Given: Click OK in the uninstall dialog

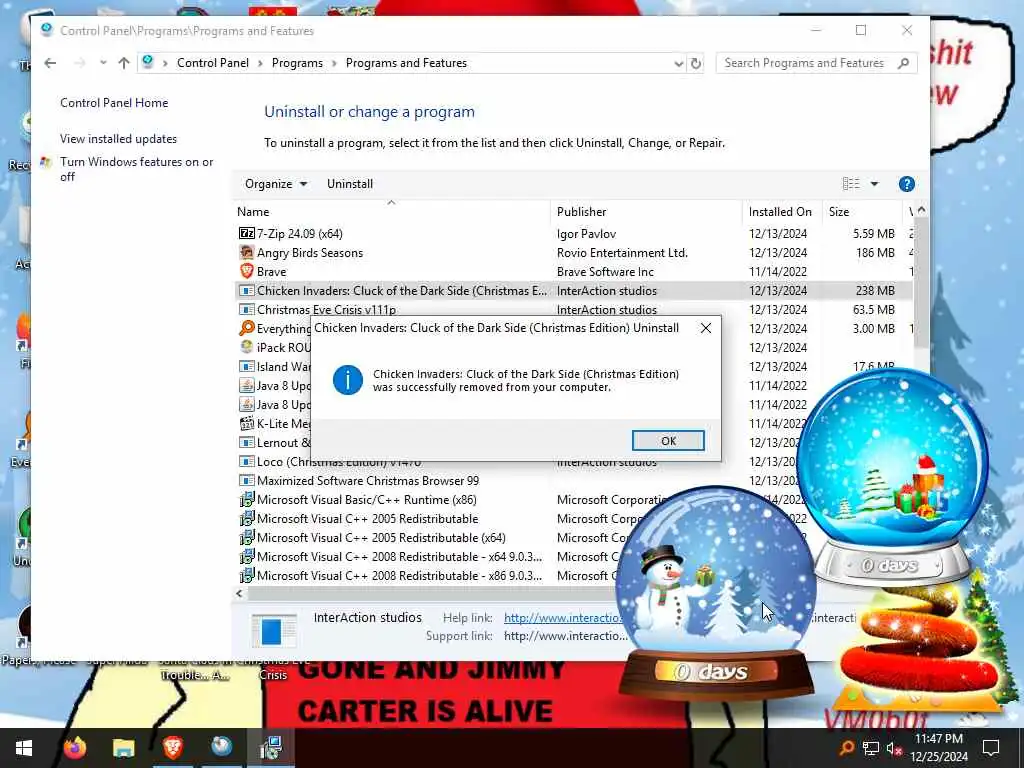Looking at the screenshot, I should pos(668,441).
